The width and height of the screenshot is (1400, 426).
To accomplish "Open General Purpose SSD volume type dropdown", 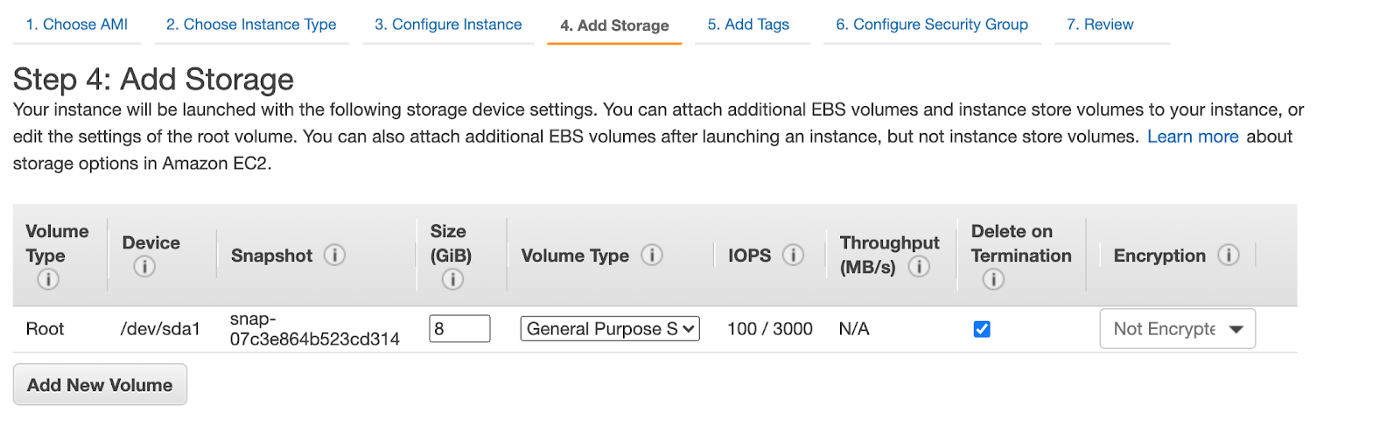I will [610, 329].
